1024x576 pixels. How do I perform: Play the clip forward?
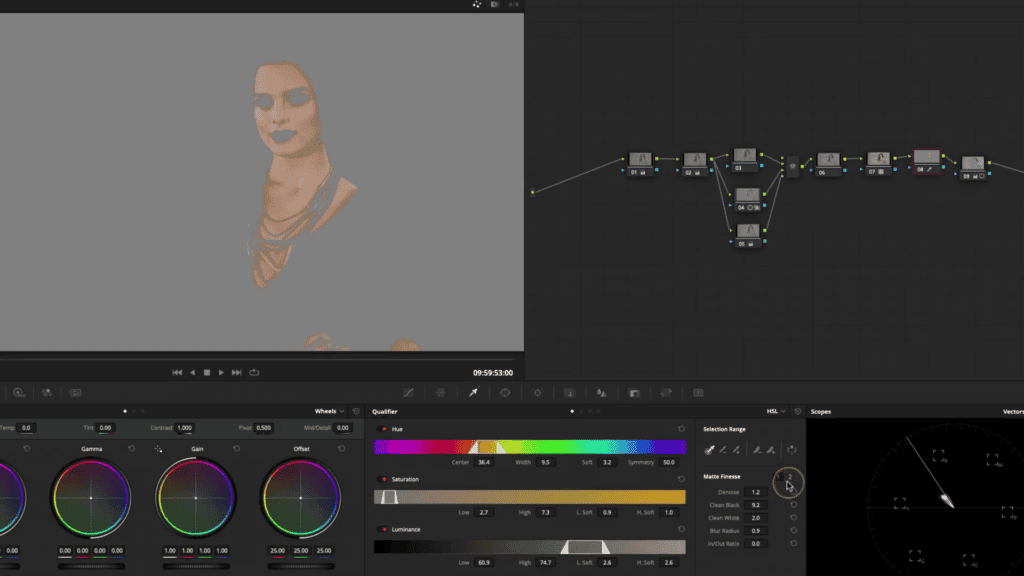[x=221, y=372]
